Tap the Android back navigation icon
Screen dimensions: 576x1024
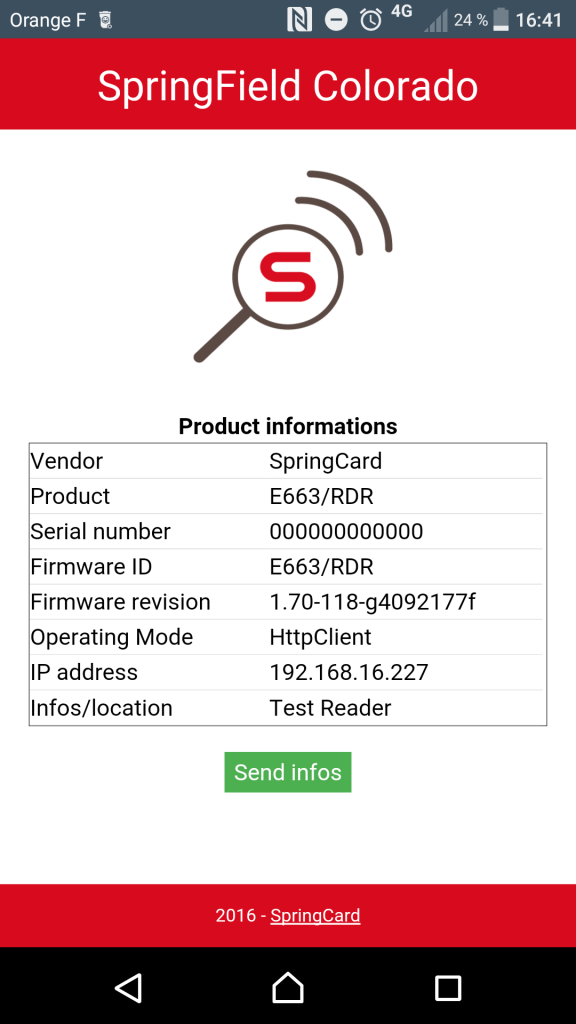point(129,987)
